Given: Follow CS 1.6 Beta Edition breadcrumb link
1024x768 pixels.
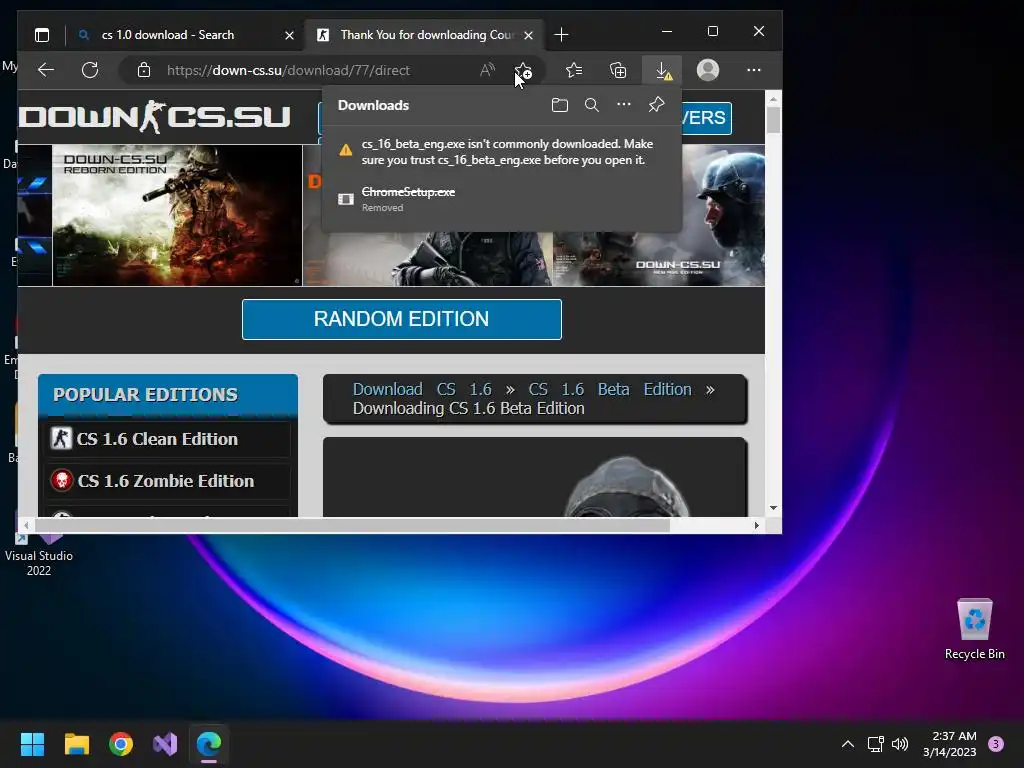Looking at the screenshot, I should click(610, 389).
